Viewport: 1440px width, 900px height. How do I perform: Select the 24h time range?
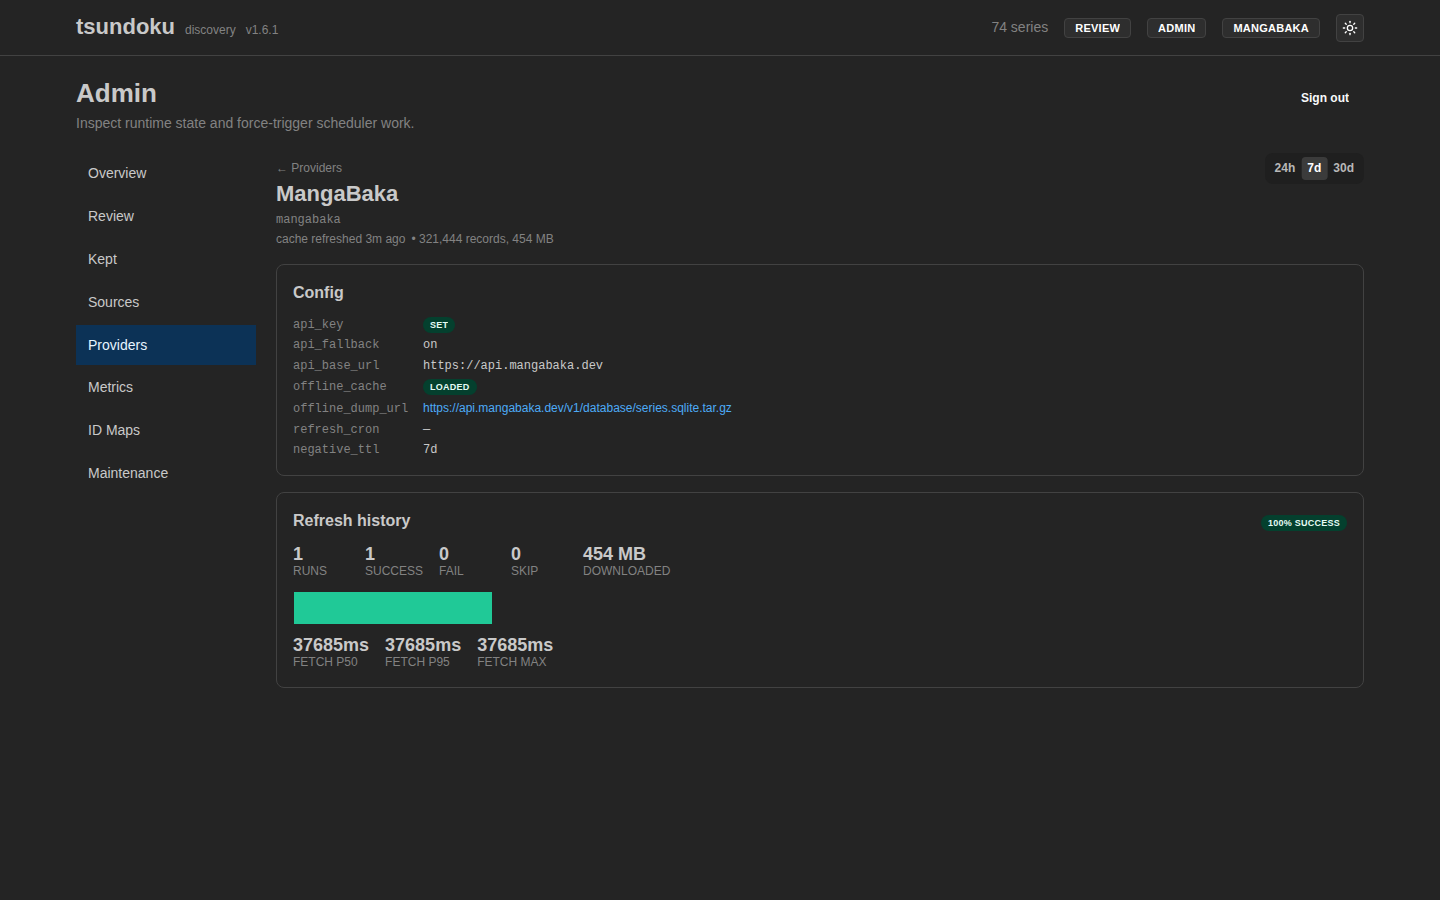point(1284,168)
